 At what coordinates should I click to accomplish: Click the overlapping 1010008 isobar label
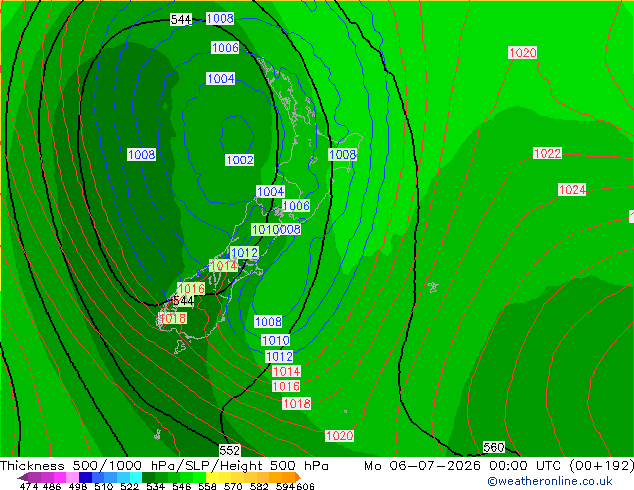[x=276, y=230]
